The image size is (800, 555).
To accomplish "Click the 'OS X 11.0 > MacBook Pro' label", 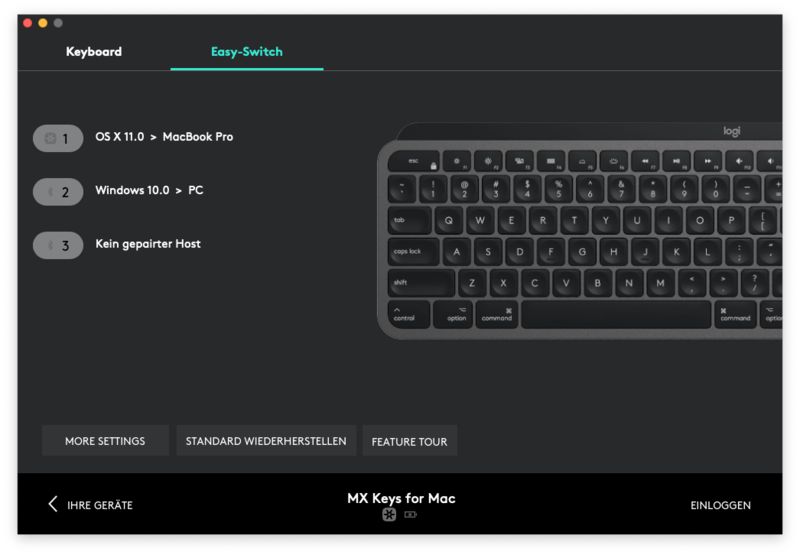I will (164, 137).
